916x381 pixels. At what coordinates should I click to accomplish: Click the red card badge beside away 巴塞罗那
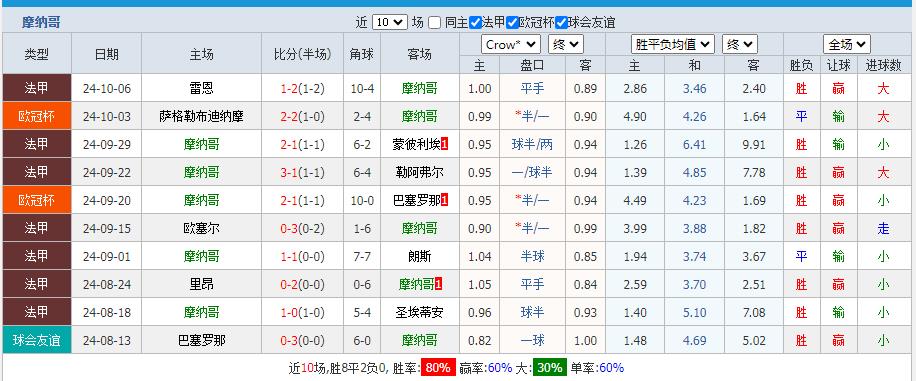click(x=445, y=200)
